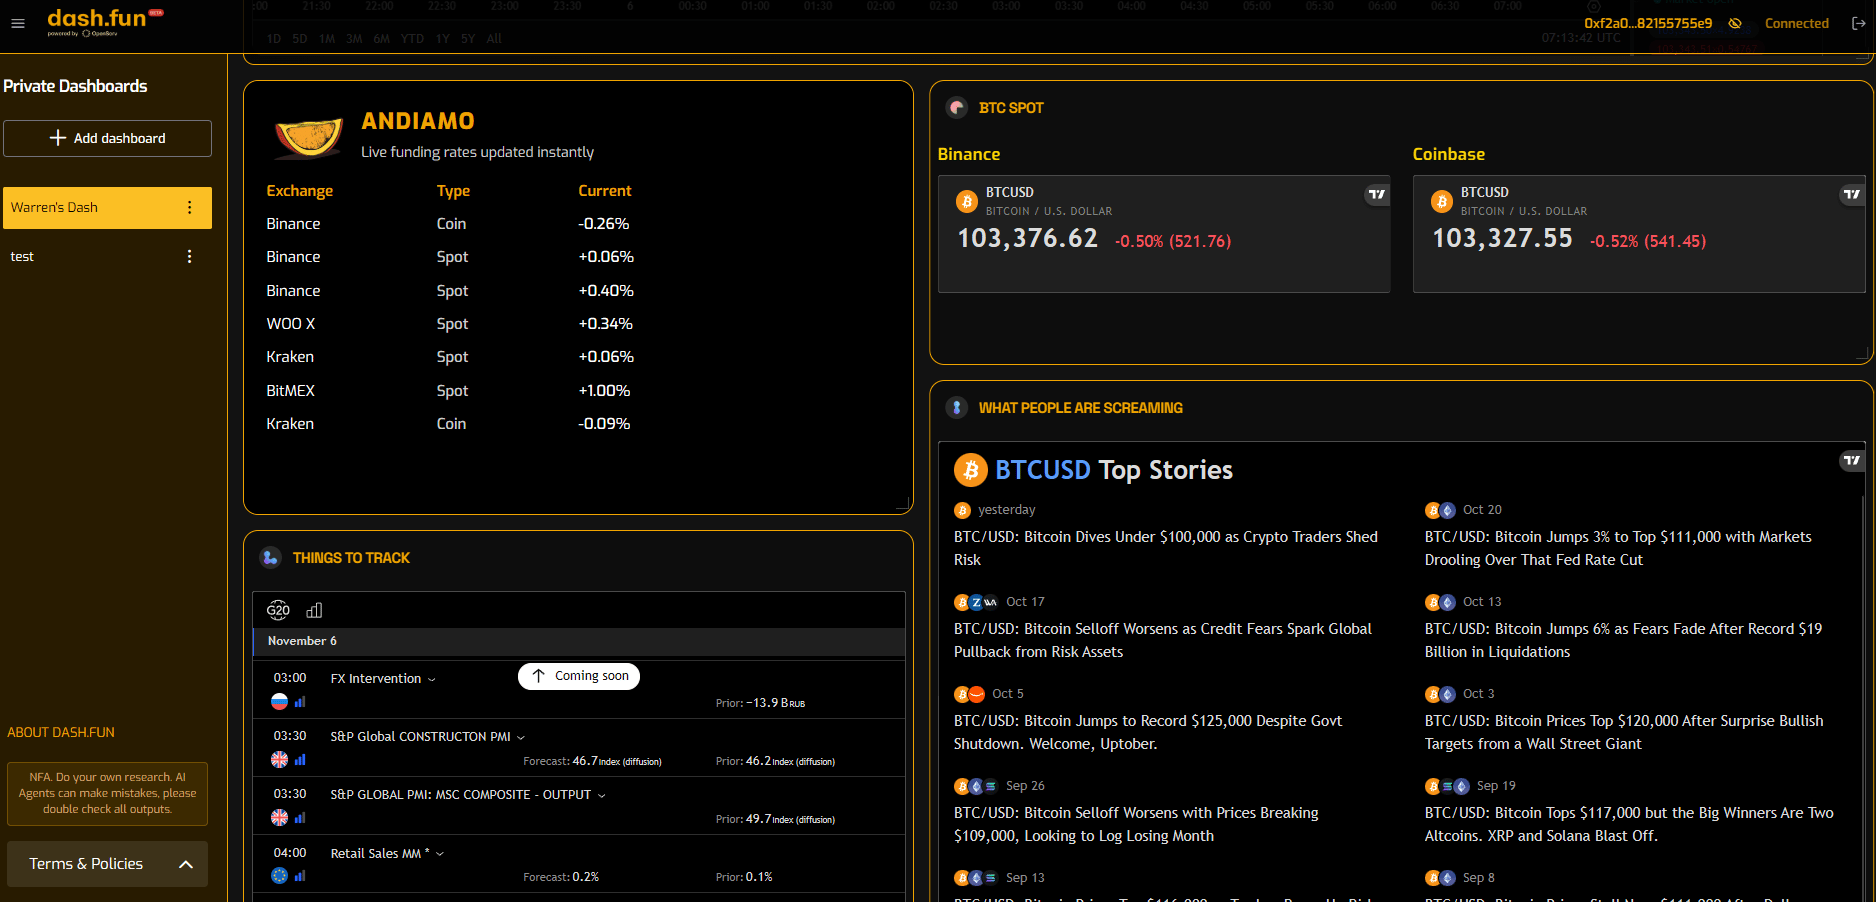Click the Bitcoin icon in Binance BTCUSD card
Image resolution: width=1876 pixels, height=902 pixels.
point(966,201)
